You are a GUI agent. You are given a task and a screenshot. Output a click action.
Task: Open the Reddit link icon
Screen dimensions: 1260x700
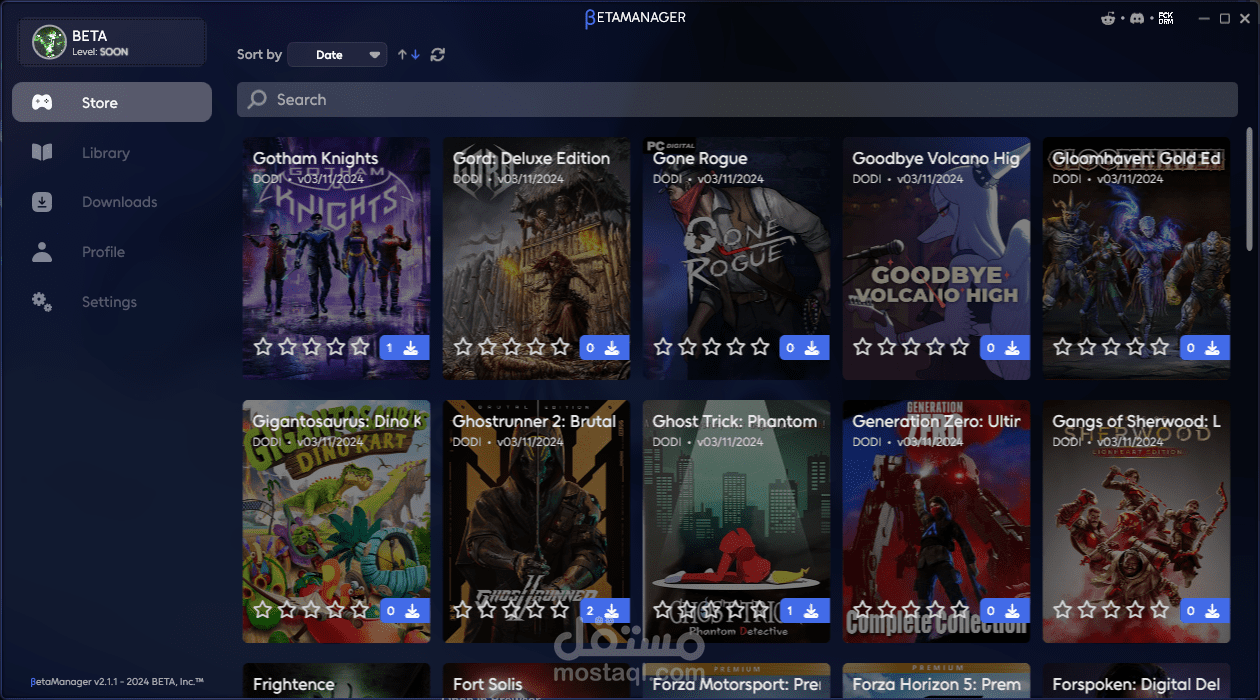1108,18
